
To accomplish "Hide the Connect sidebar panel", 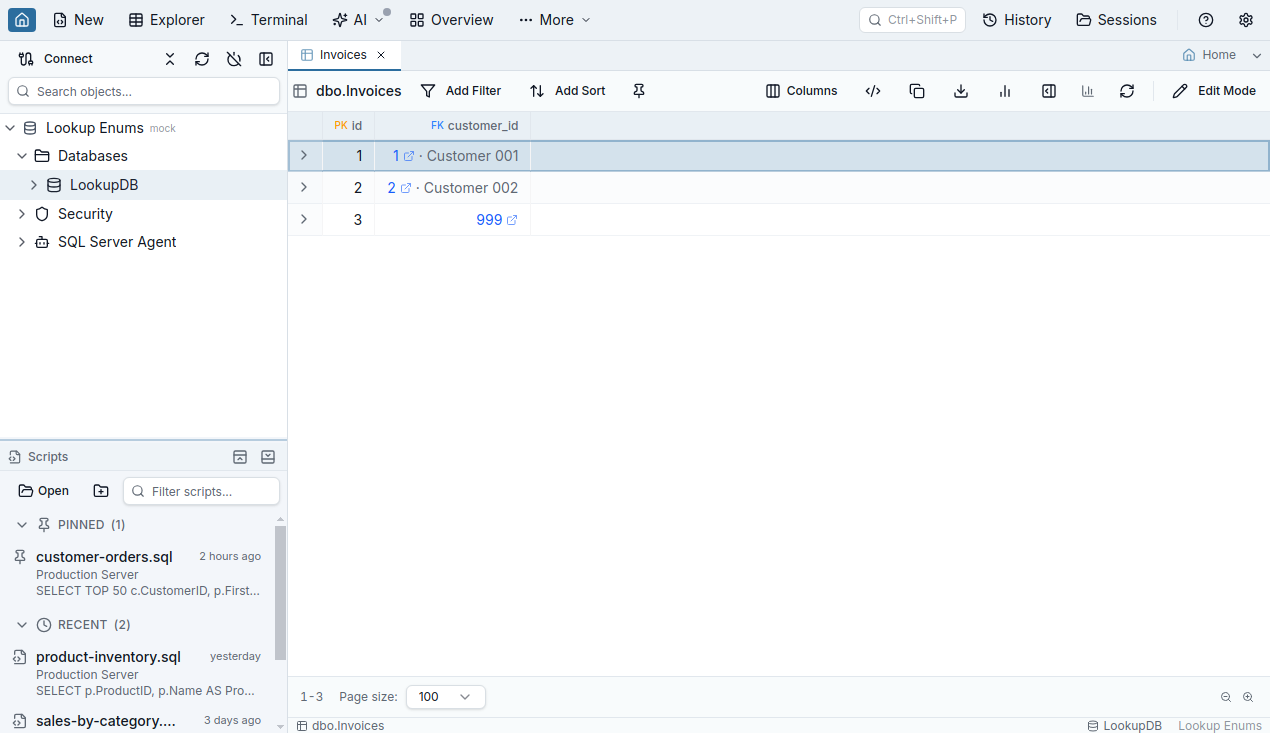I will [266, 59].
